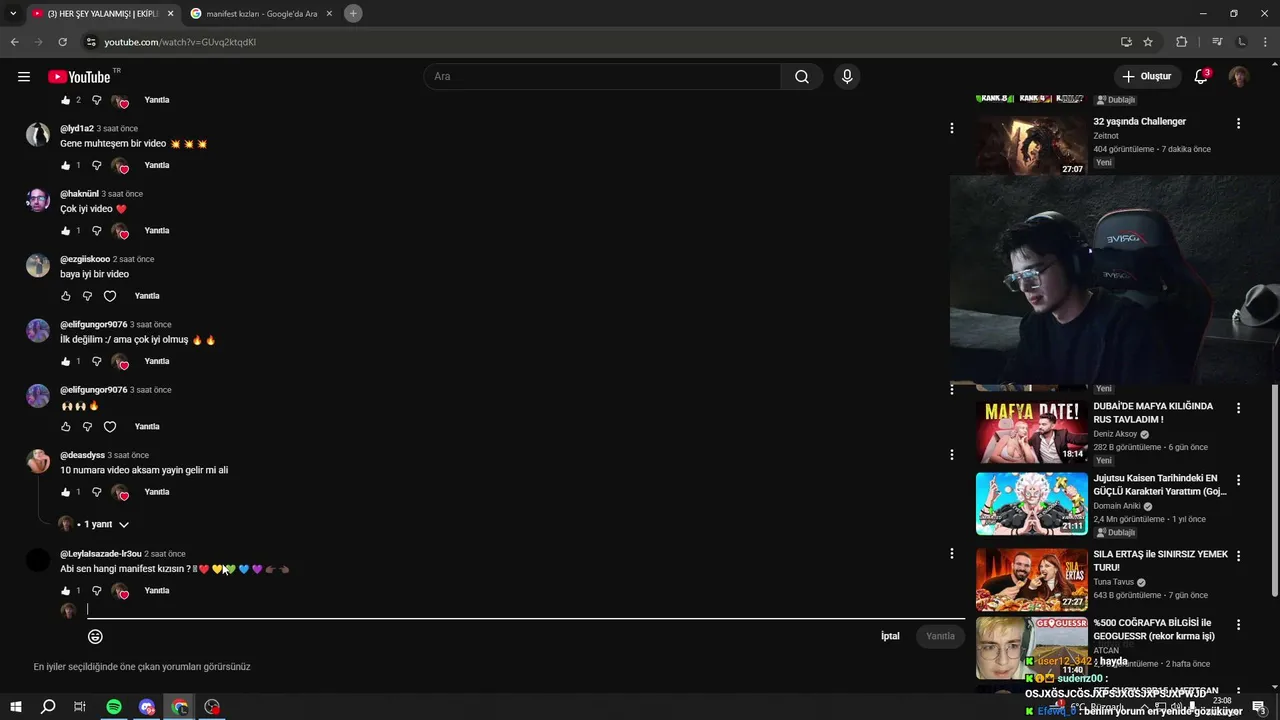The height and width of the screenshot is (720, 1280).
Task: Open Chrome three-dot menu
Action: tap(1265, 42)
